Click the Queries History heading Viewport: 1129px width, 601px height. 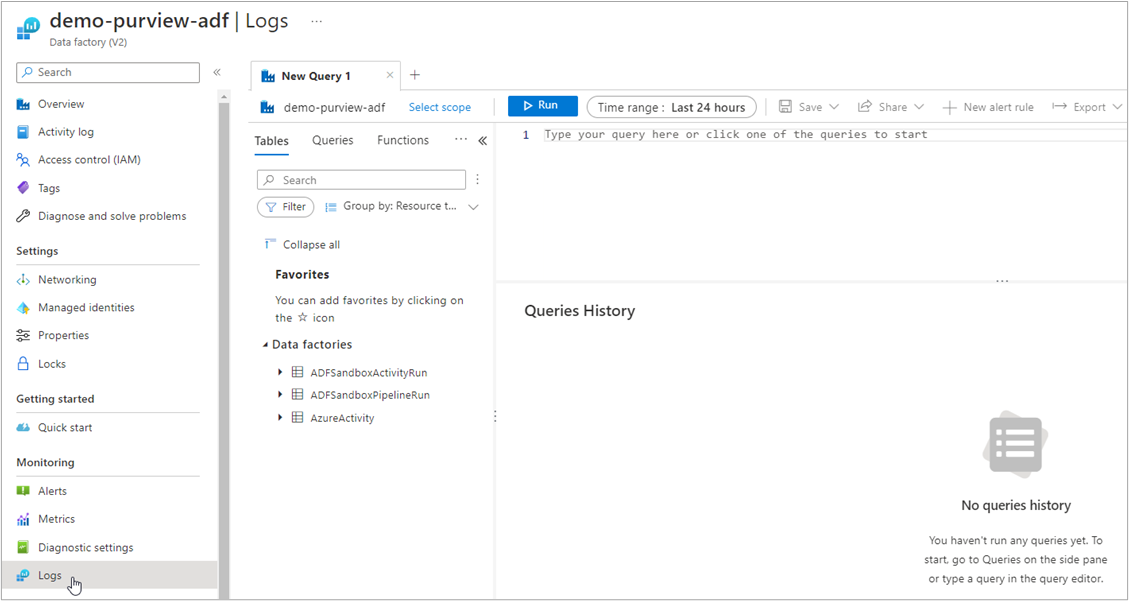[580, 311]
